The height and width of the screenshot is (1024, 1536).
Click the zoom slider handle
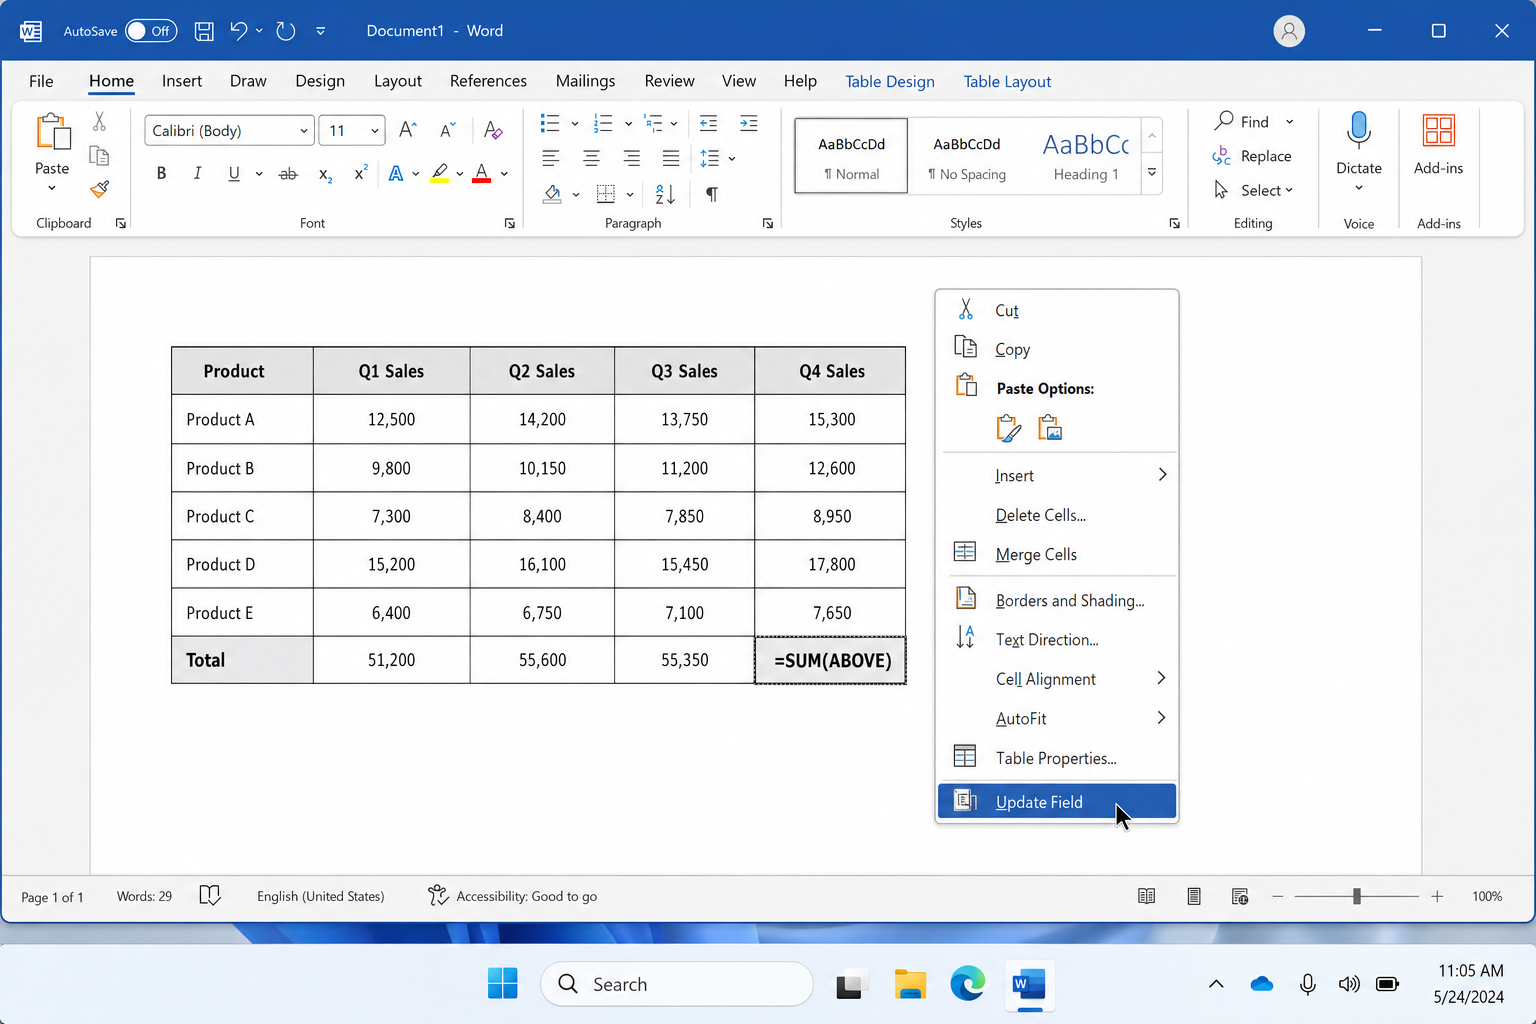[x=1357, y=896]
